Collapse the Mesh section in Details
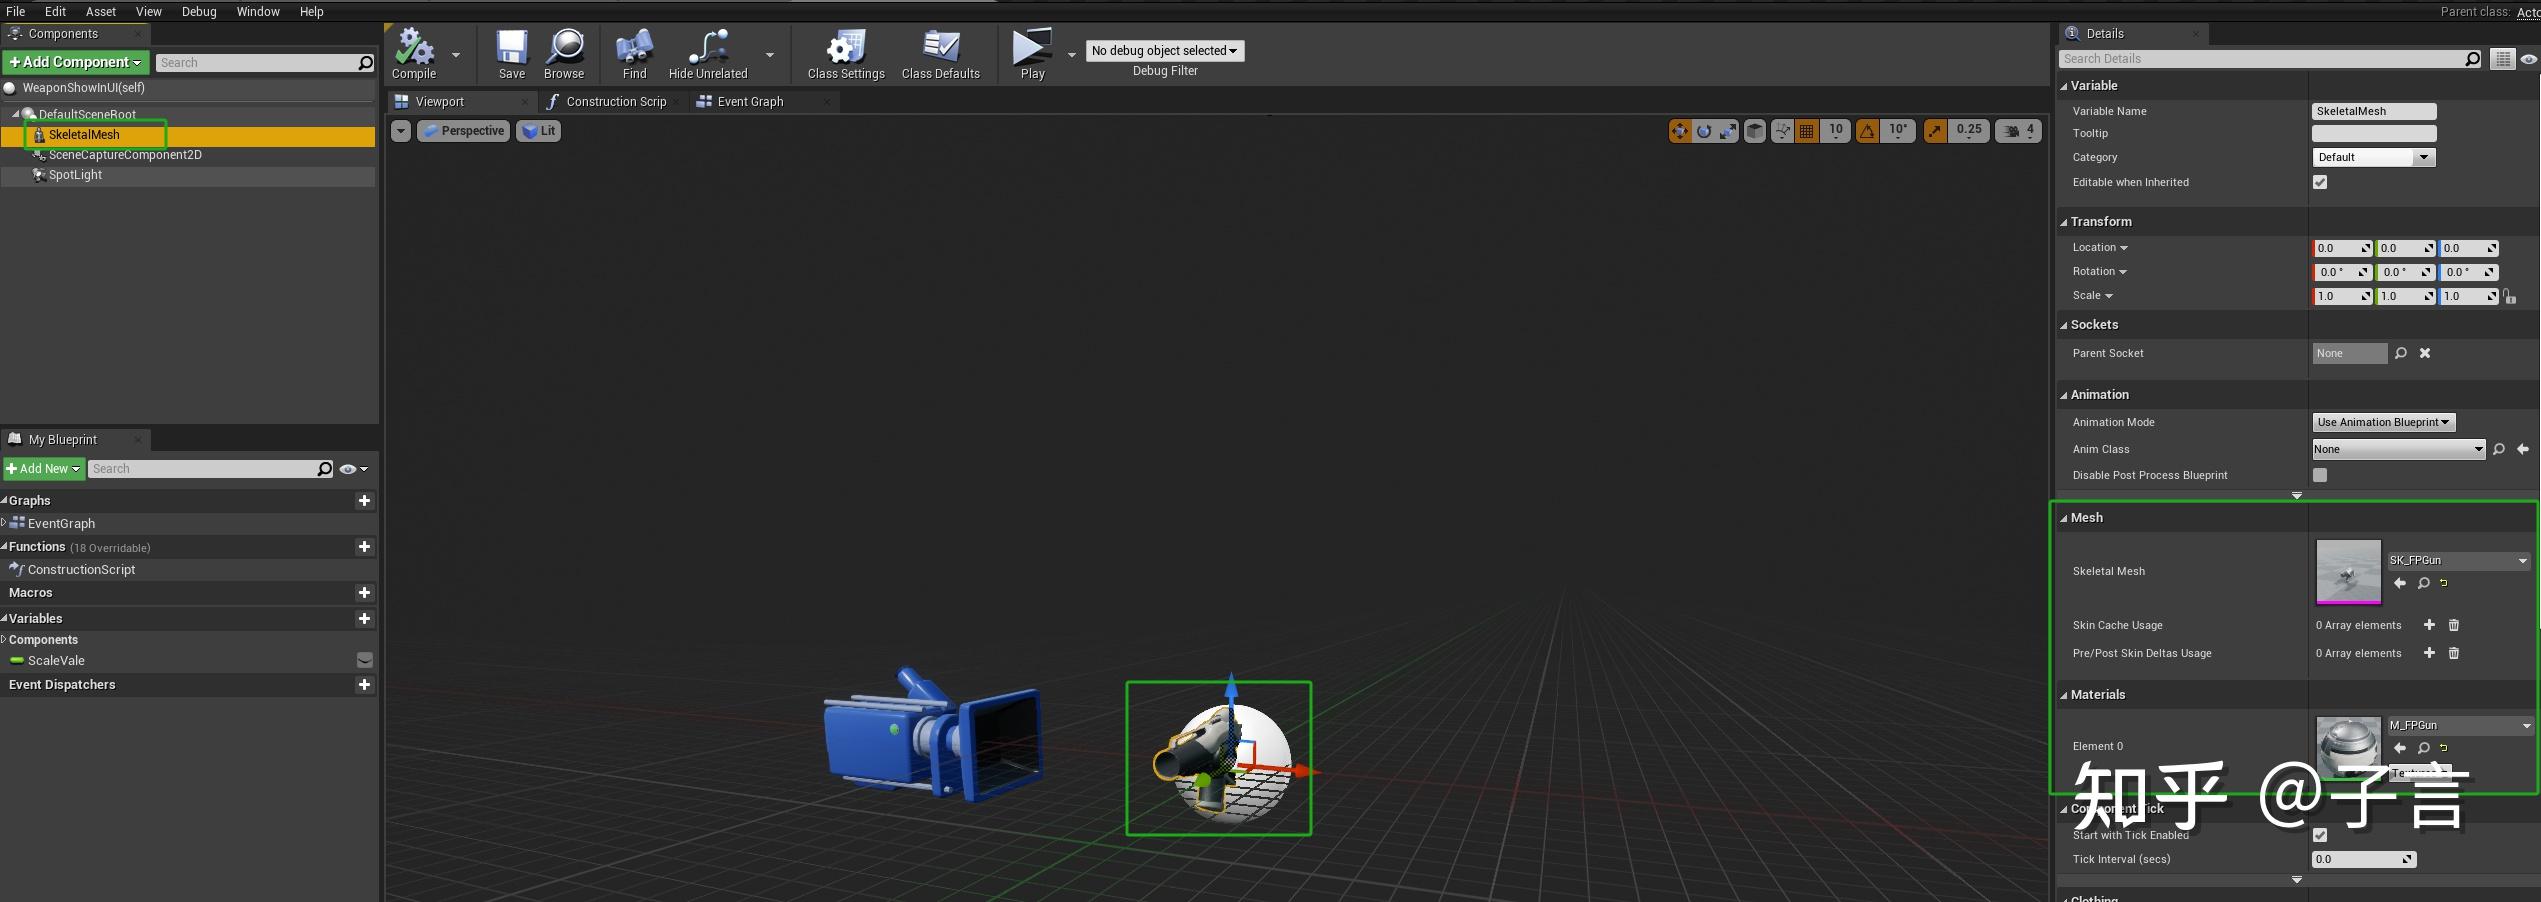The height and width of the screenshot is (902, 2541). pos(2064,517)
